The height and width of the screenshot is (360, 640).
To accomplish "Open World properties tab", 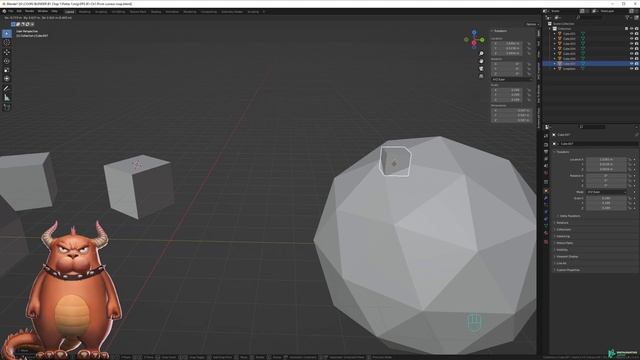I will (x=546, y=173).
